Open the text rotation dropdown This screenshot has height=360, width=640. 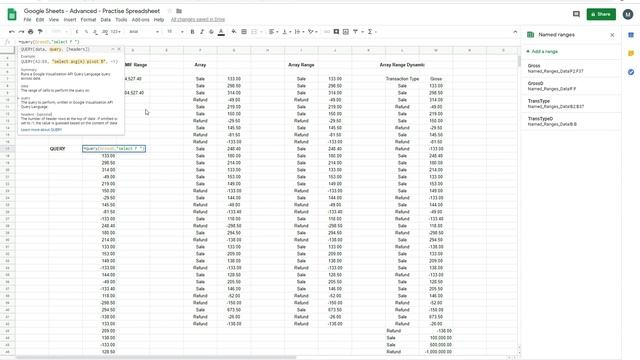coord(313,31)
